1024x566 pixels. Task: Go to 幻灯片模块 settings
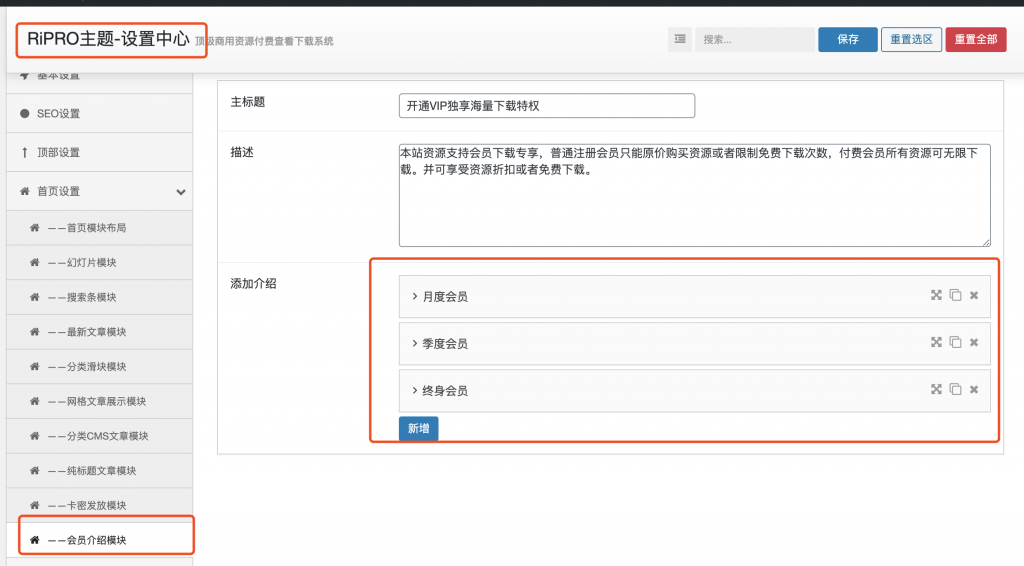[99, 262]
